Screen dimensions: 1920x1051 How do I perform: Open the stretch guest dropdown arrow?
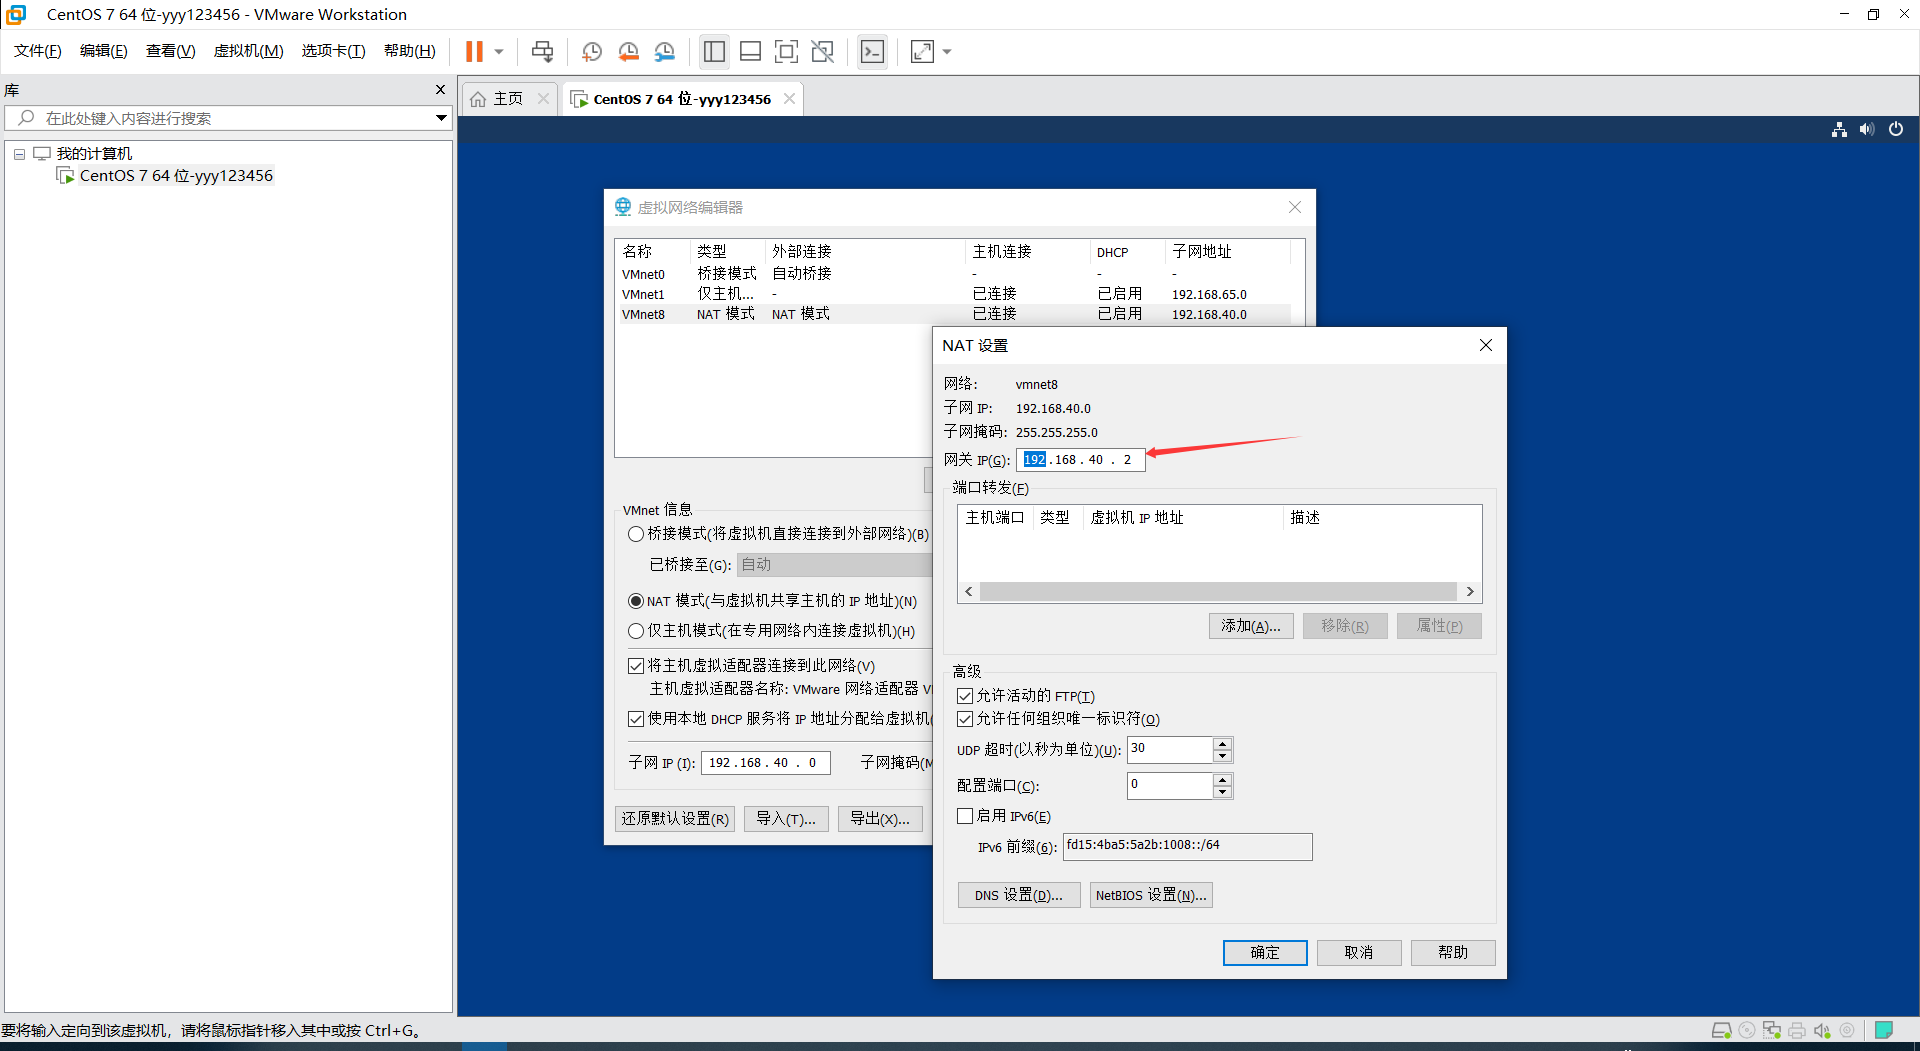(x=947, y=51)
